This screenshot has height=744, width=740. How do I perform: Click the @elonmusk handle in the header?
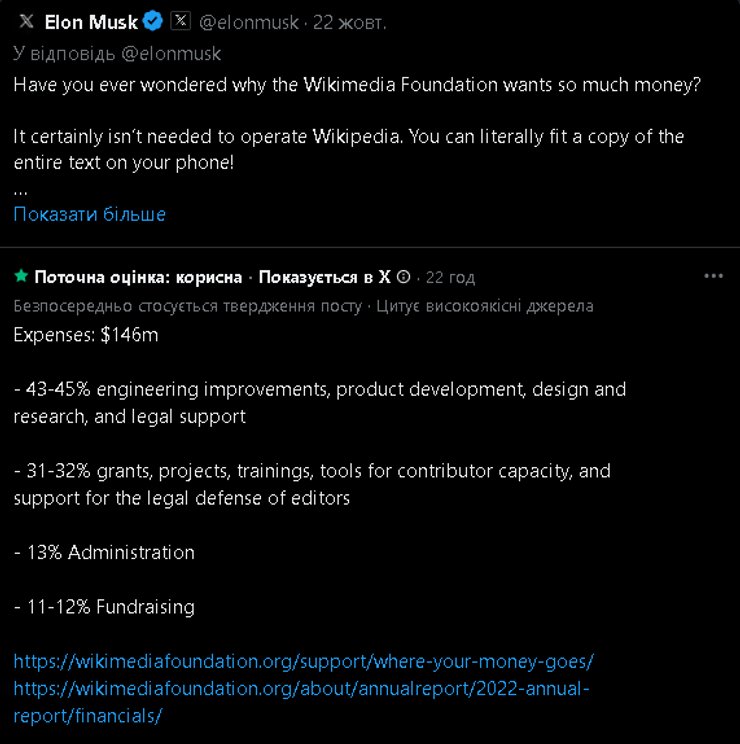pos(248,21)
